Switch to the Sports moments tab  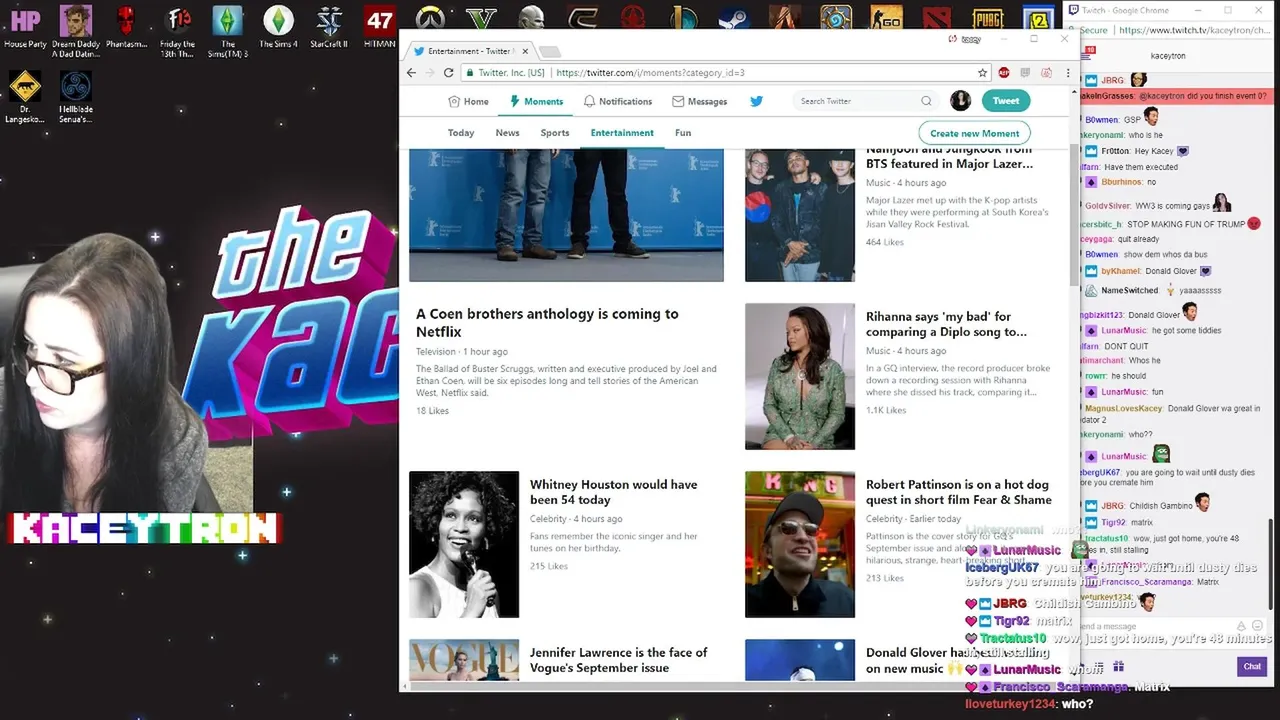pos(555,133)
